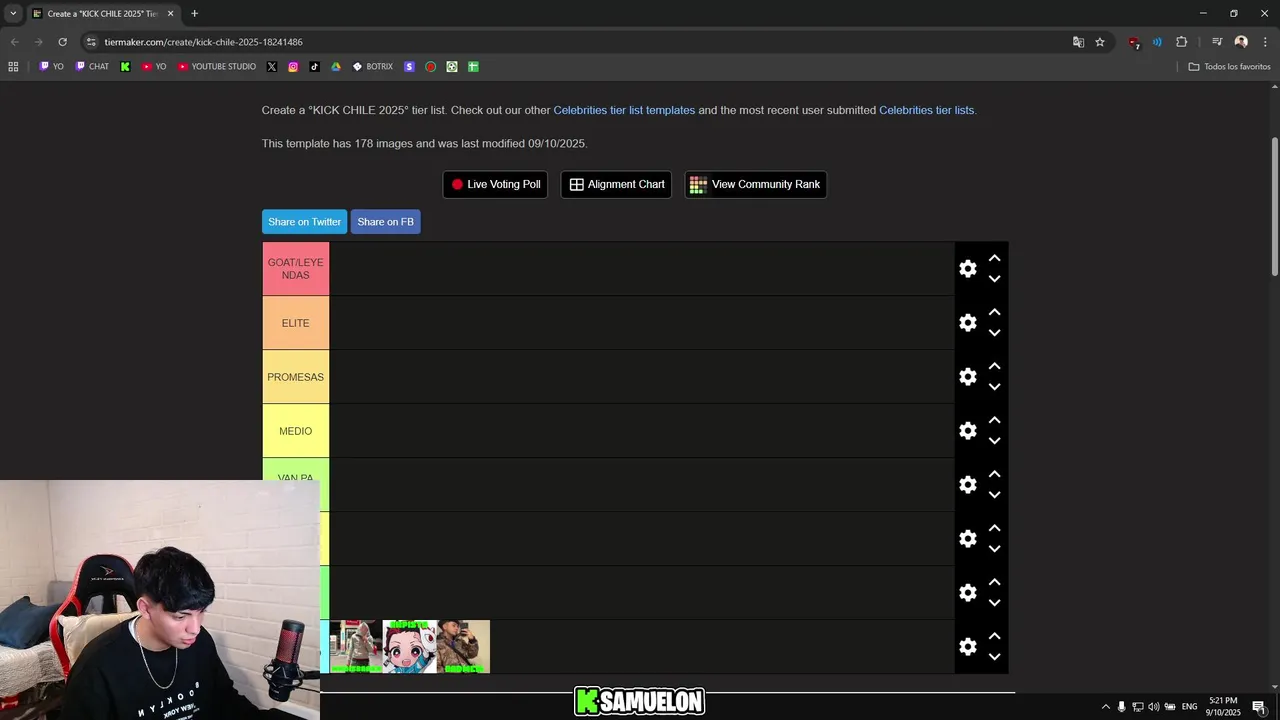This screenshot has height=720, width=1280.
Task: Open the YouTube YO bookmark
Action: [x=154, y=67]
